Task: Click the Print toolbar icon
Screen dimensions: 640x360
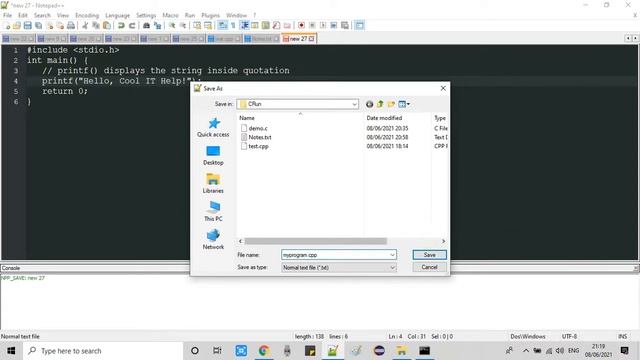Action: coord(71,25)
